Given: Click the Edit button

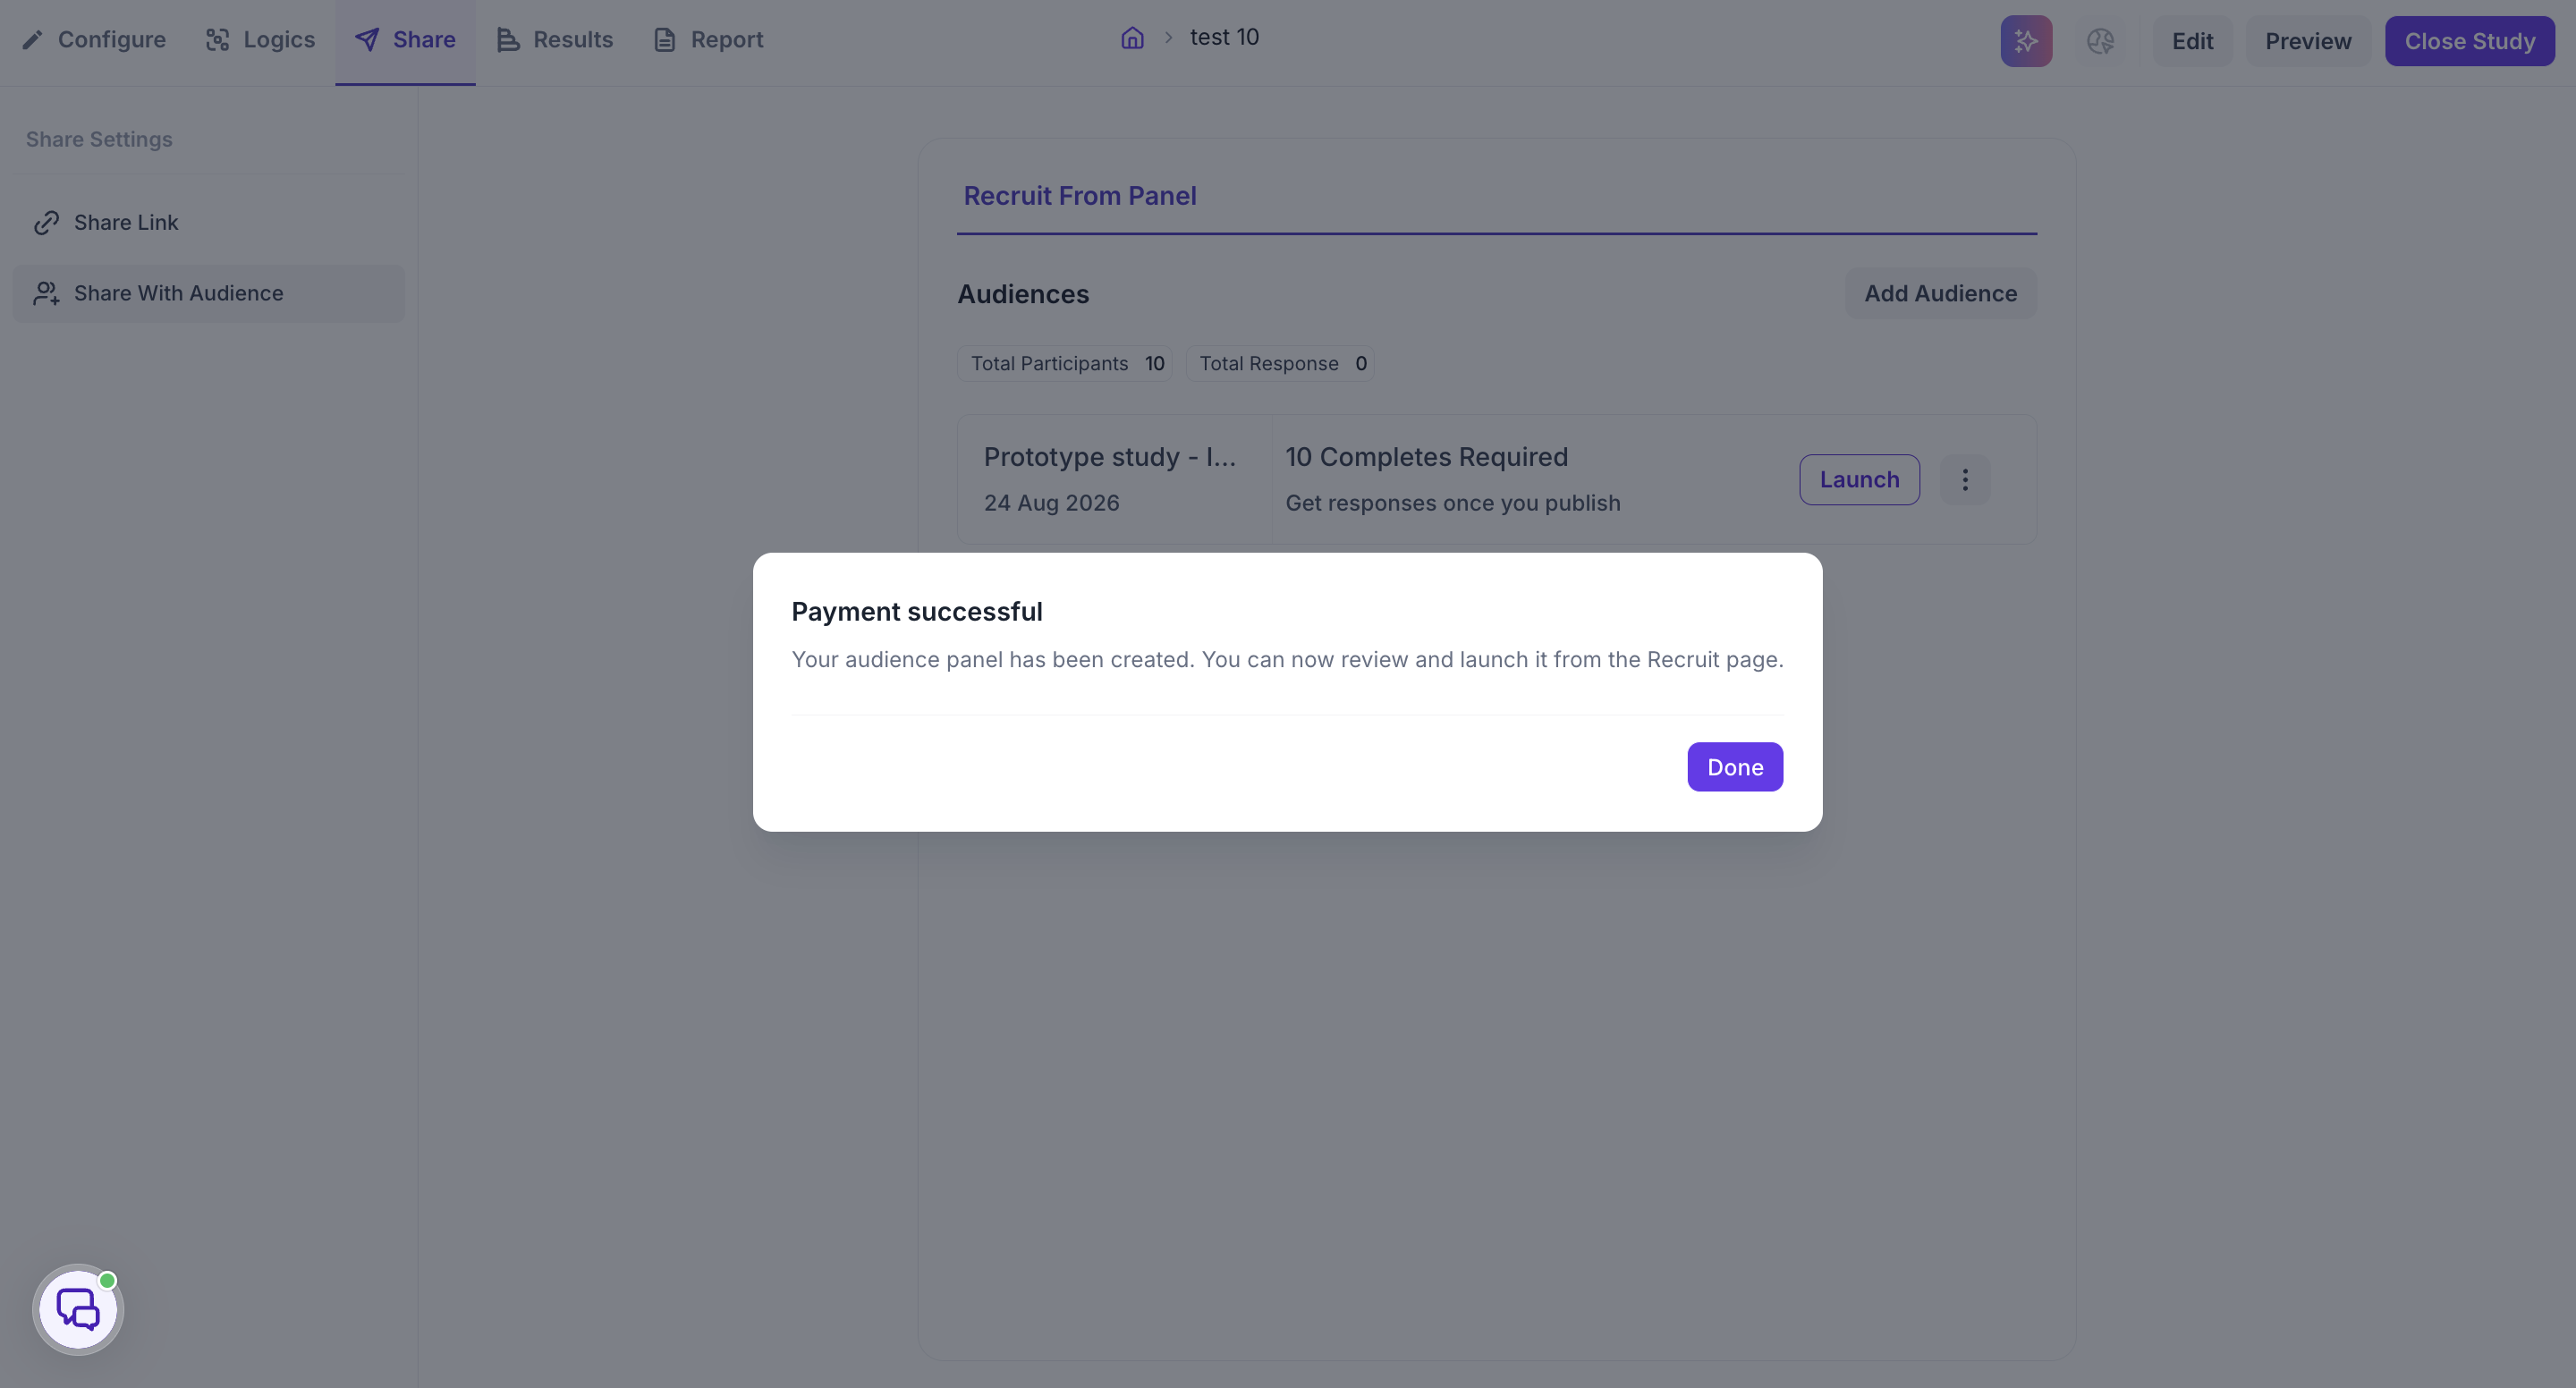Looking at the screenshot, I should (x=2192, y=41).
